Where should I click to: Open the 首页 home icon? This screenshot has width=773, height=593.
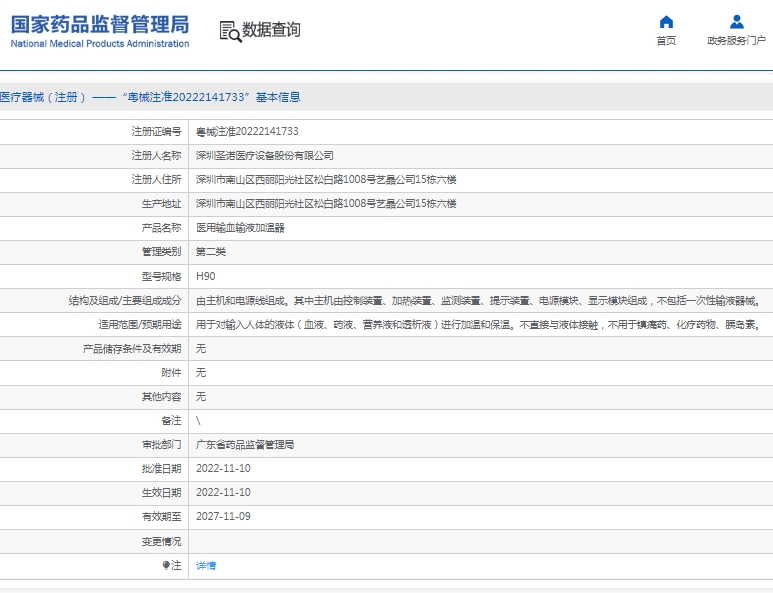click(x=666, y=22)
